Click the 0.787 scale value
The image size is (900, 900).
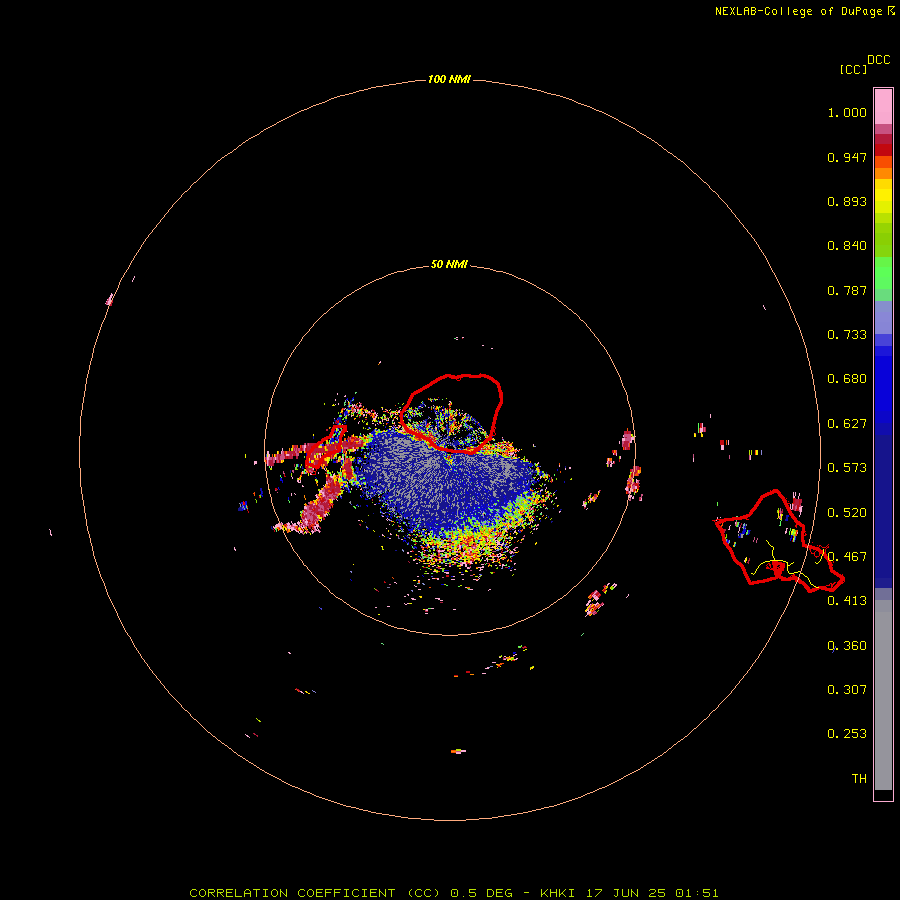click(x=847, y=290)
